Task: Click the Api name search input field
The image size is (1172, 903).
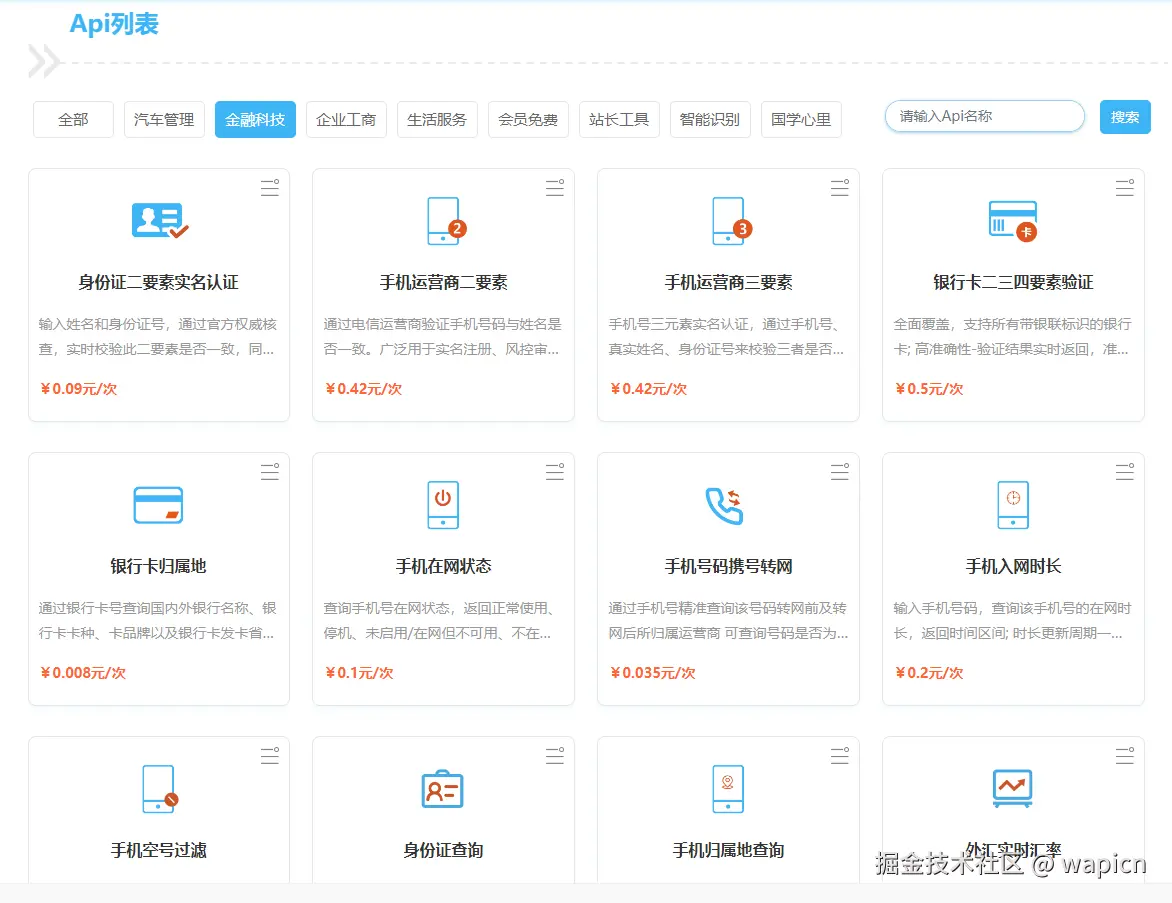Action: tap(983, 116)
